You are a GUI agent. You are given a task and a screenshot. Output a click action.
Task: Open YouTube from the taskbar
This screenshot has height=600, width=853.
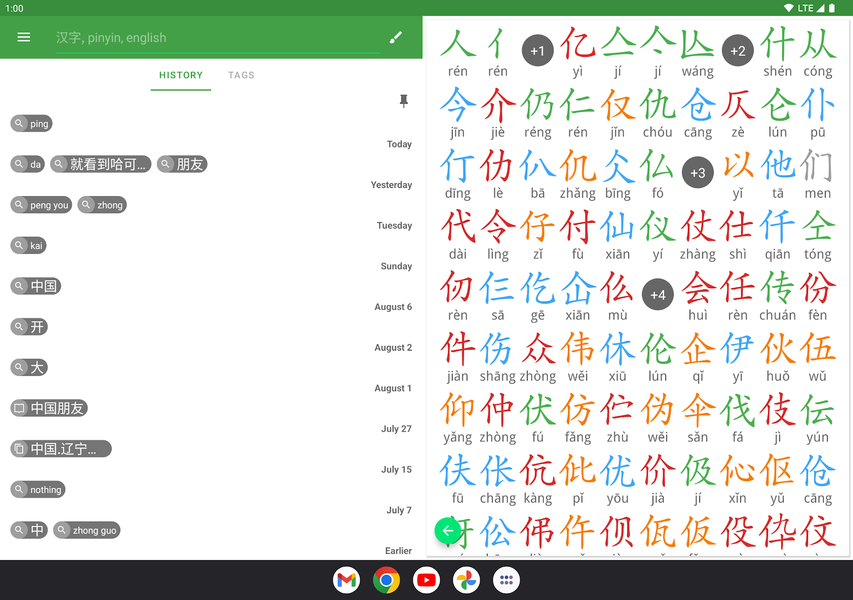(x=426, y=580)
